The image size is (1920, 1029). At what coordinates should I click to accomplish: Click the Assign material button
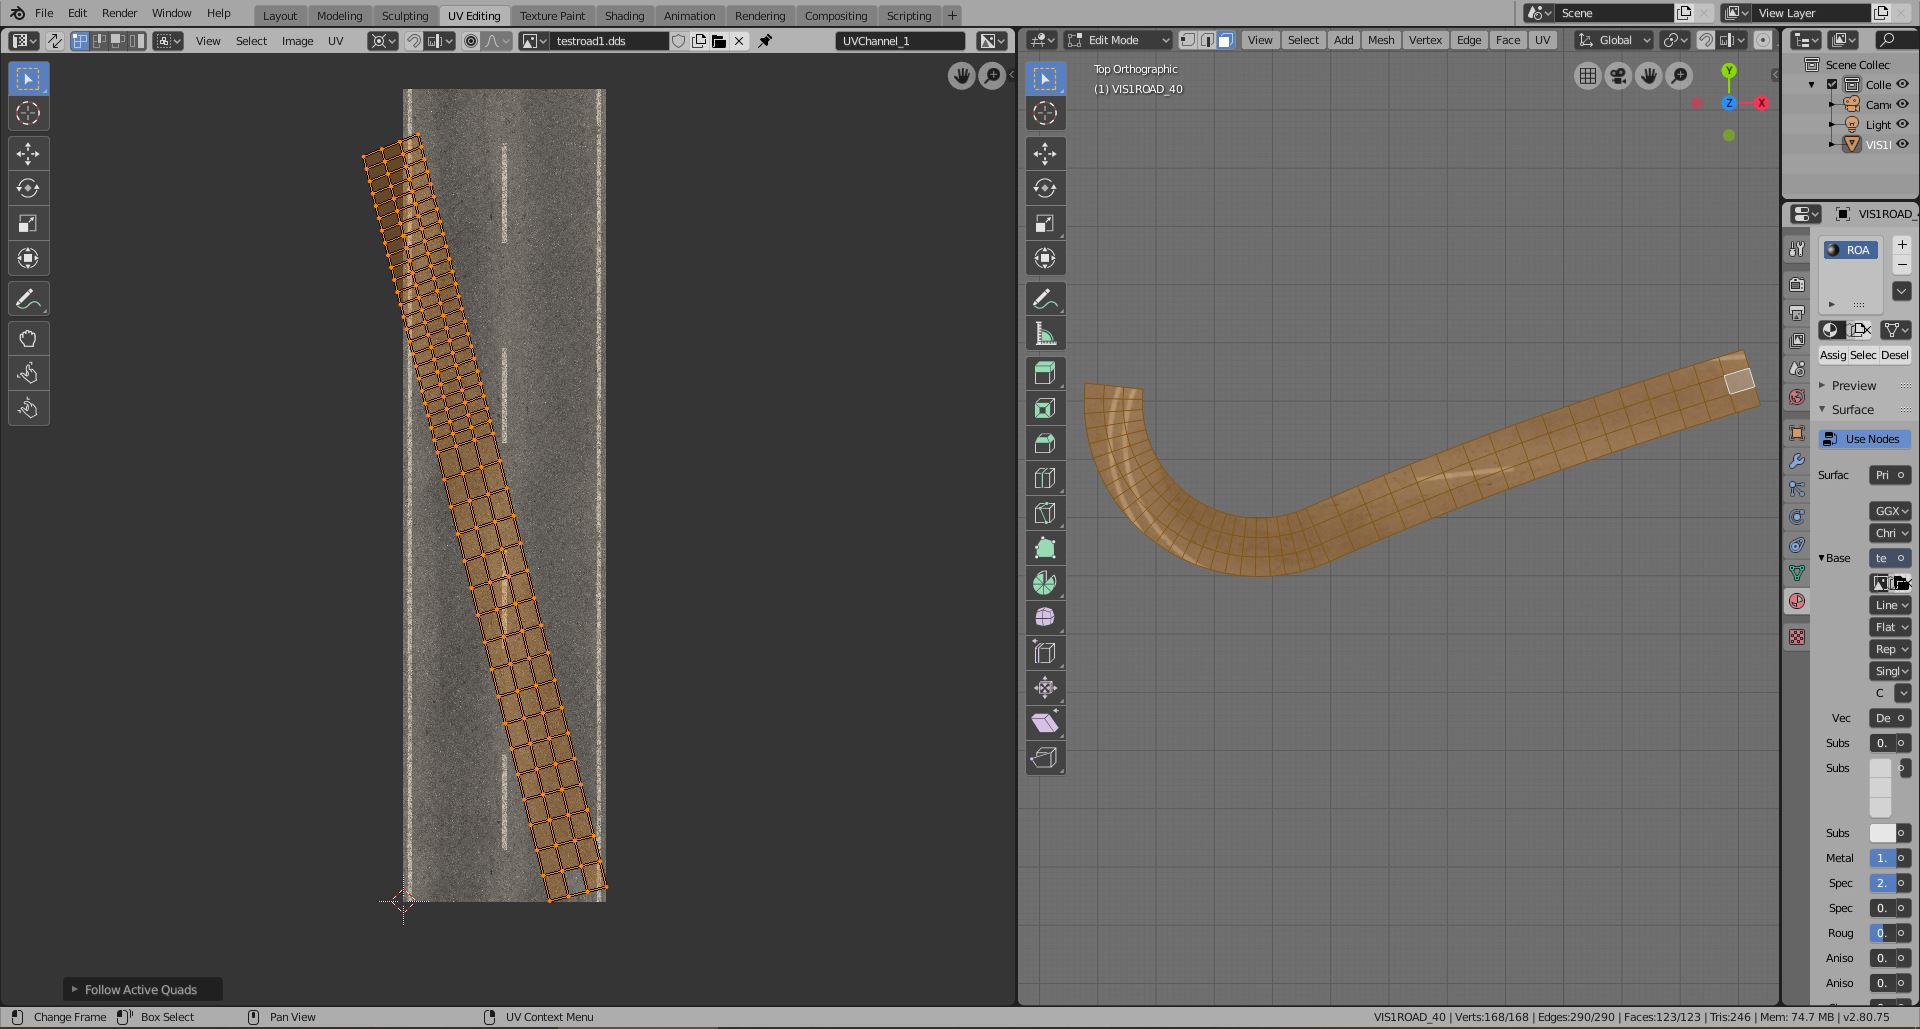[x=1832, y=355]
